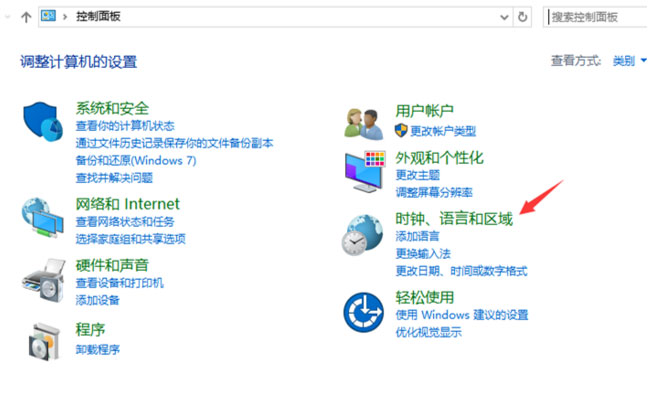This screenshot has width=650, height=419.
Task: Open address bar history dropdown arrow
Action: click(504, 17)
